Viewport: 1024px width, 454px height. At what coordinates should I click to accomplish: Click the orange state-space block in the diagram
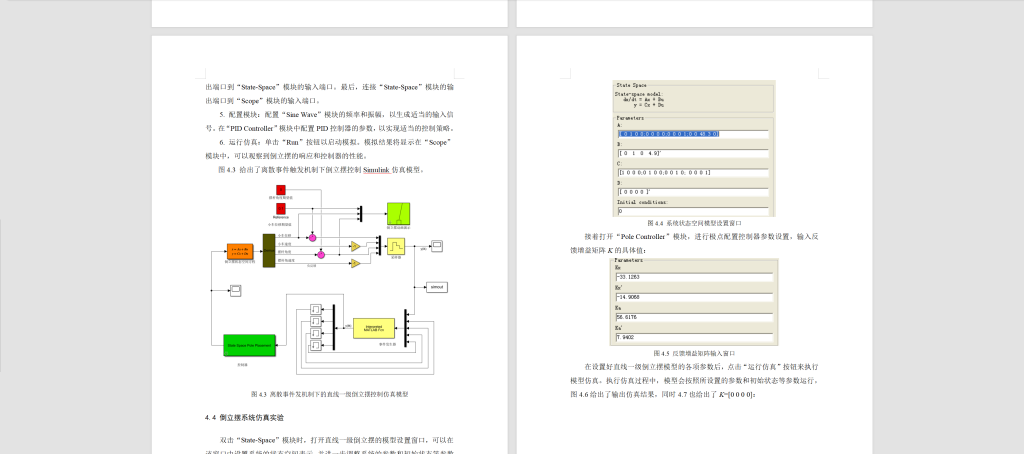click(240, 251)
